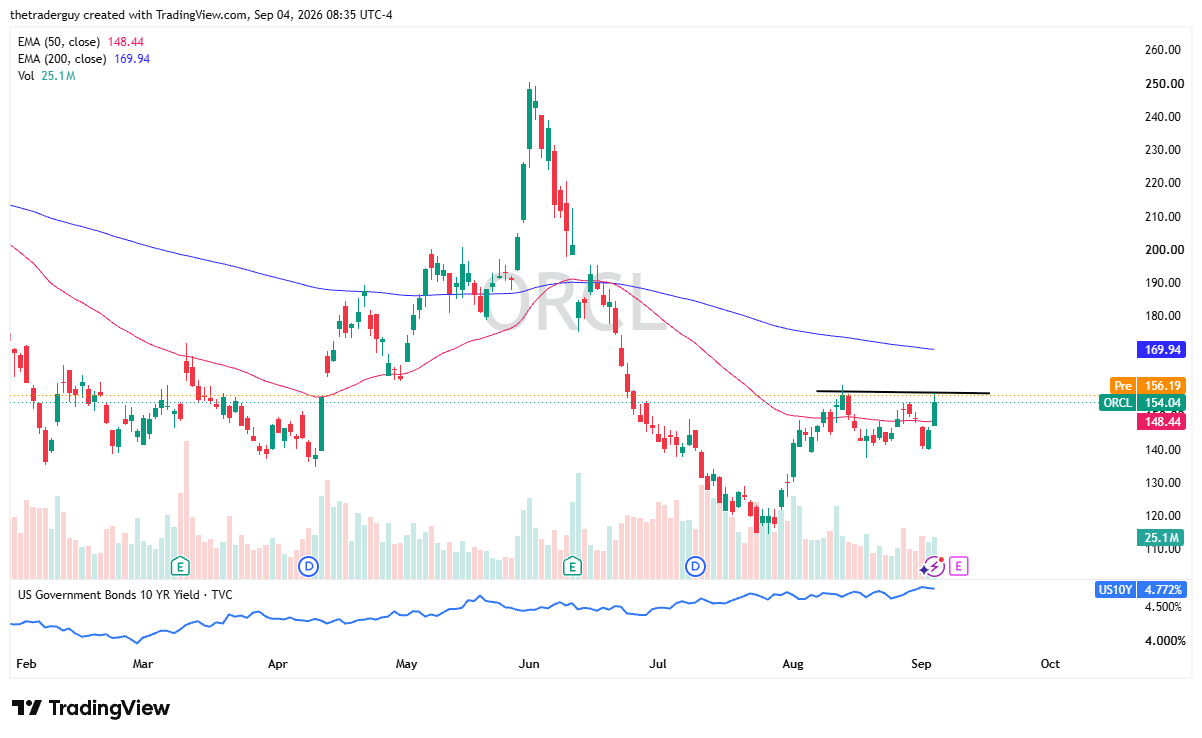Select the black horizontal resistance line

[902, 391]
